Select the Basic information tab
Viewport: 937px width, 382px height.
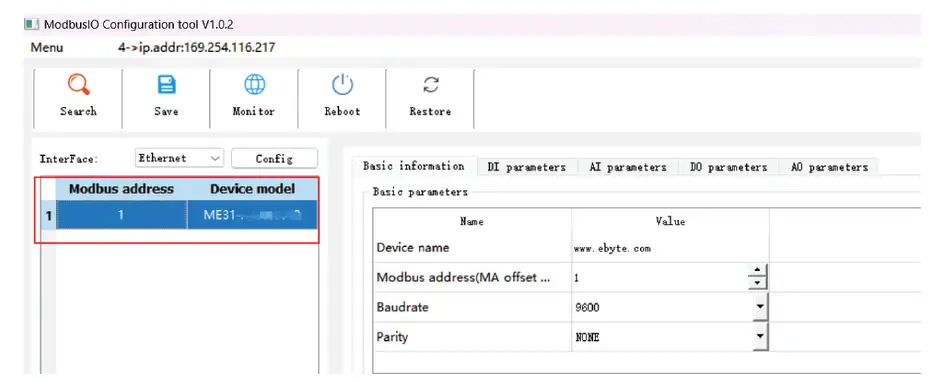[414, 166]
